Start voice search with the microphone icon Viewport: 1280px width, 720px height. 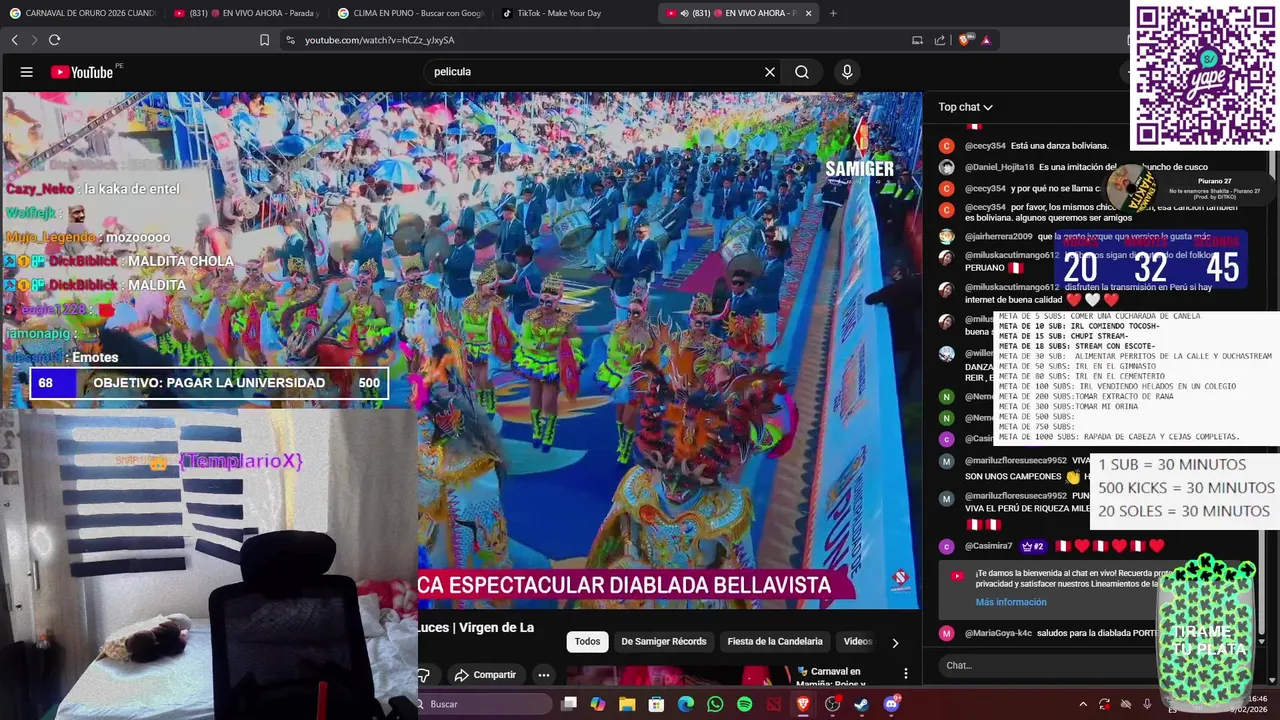coord(847,72)
